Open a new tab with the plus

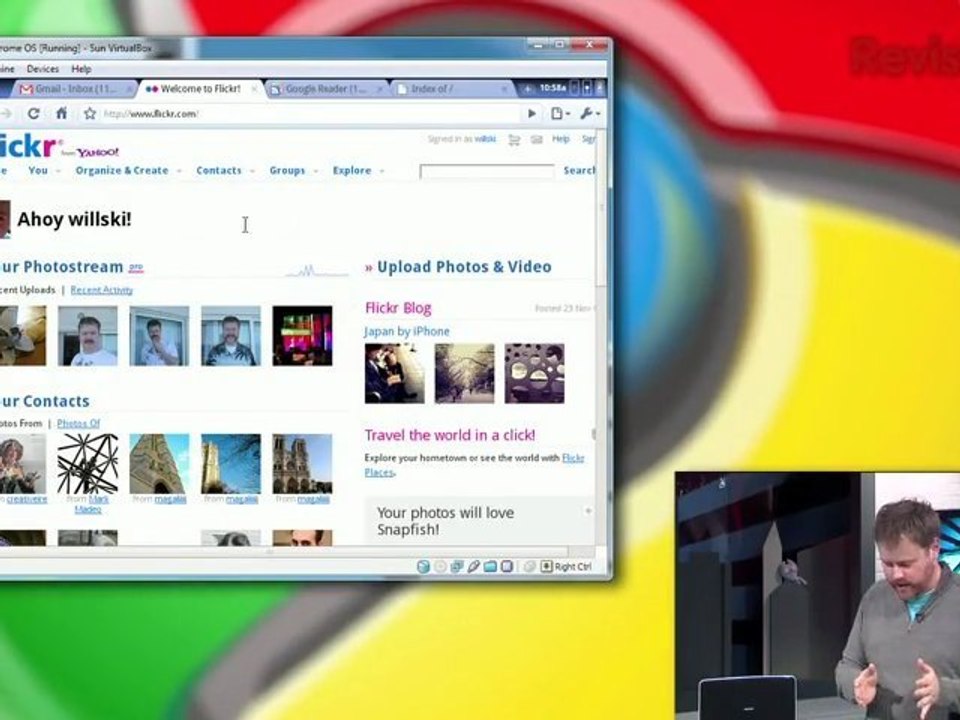(528, 89)
